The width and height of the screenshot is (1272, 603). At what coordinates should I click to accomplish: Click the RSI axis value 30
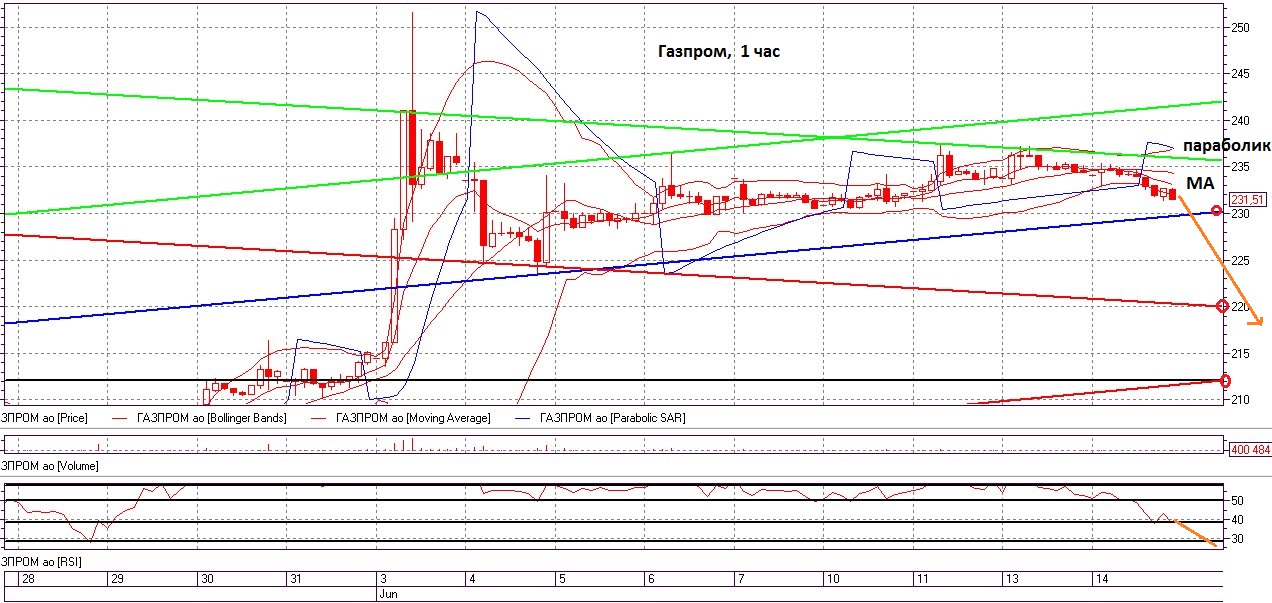1237,538
